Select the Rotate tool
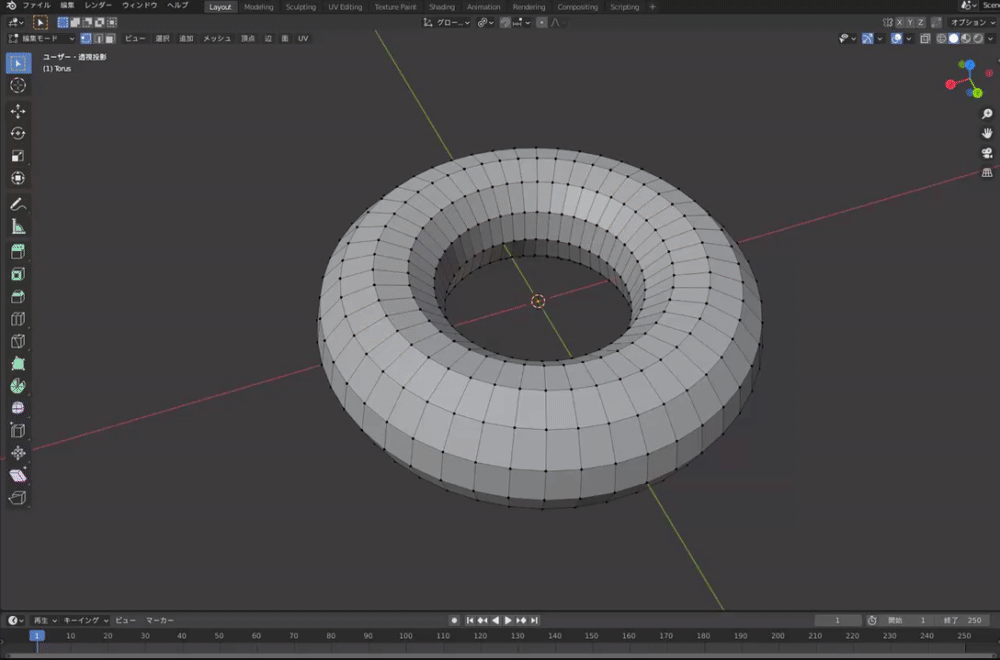 [x=18, y=133]
